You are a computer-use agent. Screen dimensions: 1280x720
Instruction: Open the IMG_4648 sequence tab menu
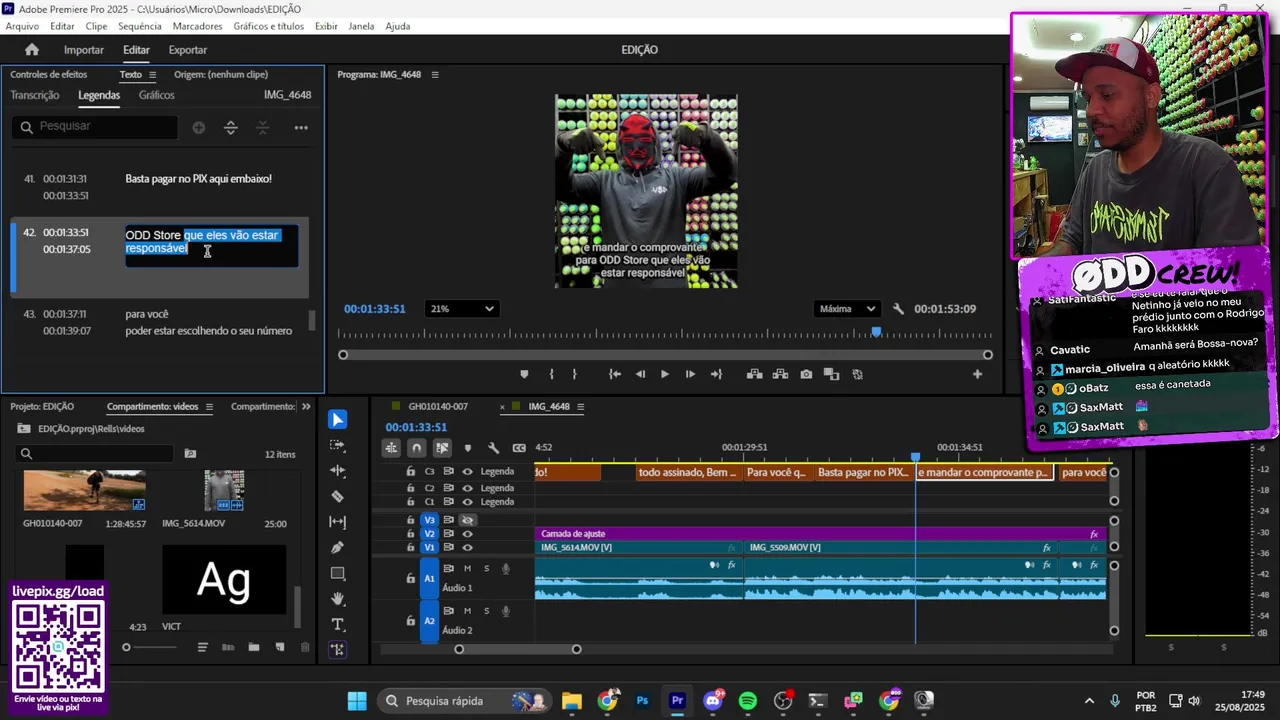point(580,407)
